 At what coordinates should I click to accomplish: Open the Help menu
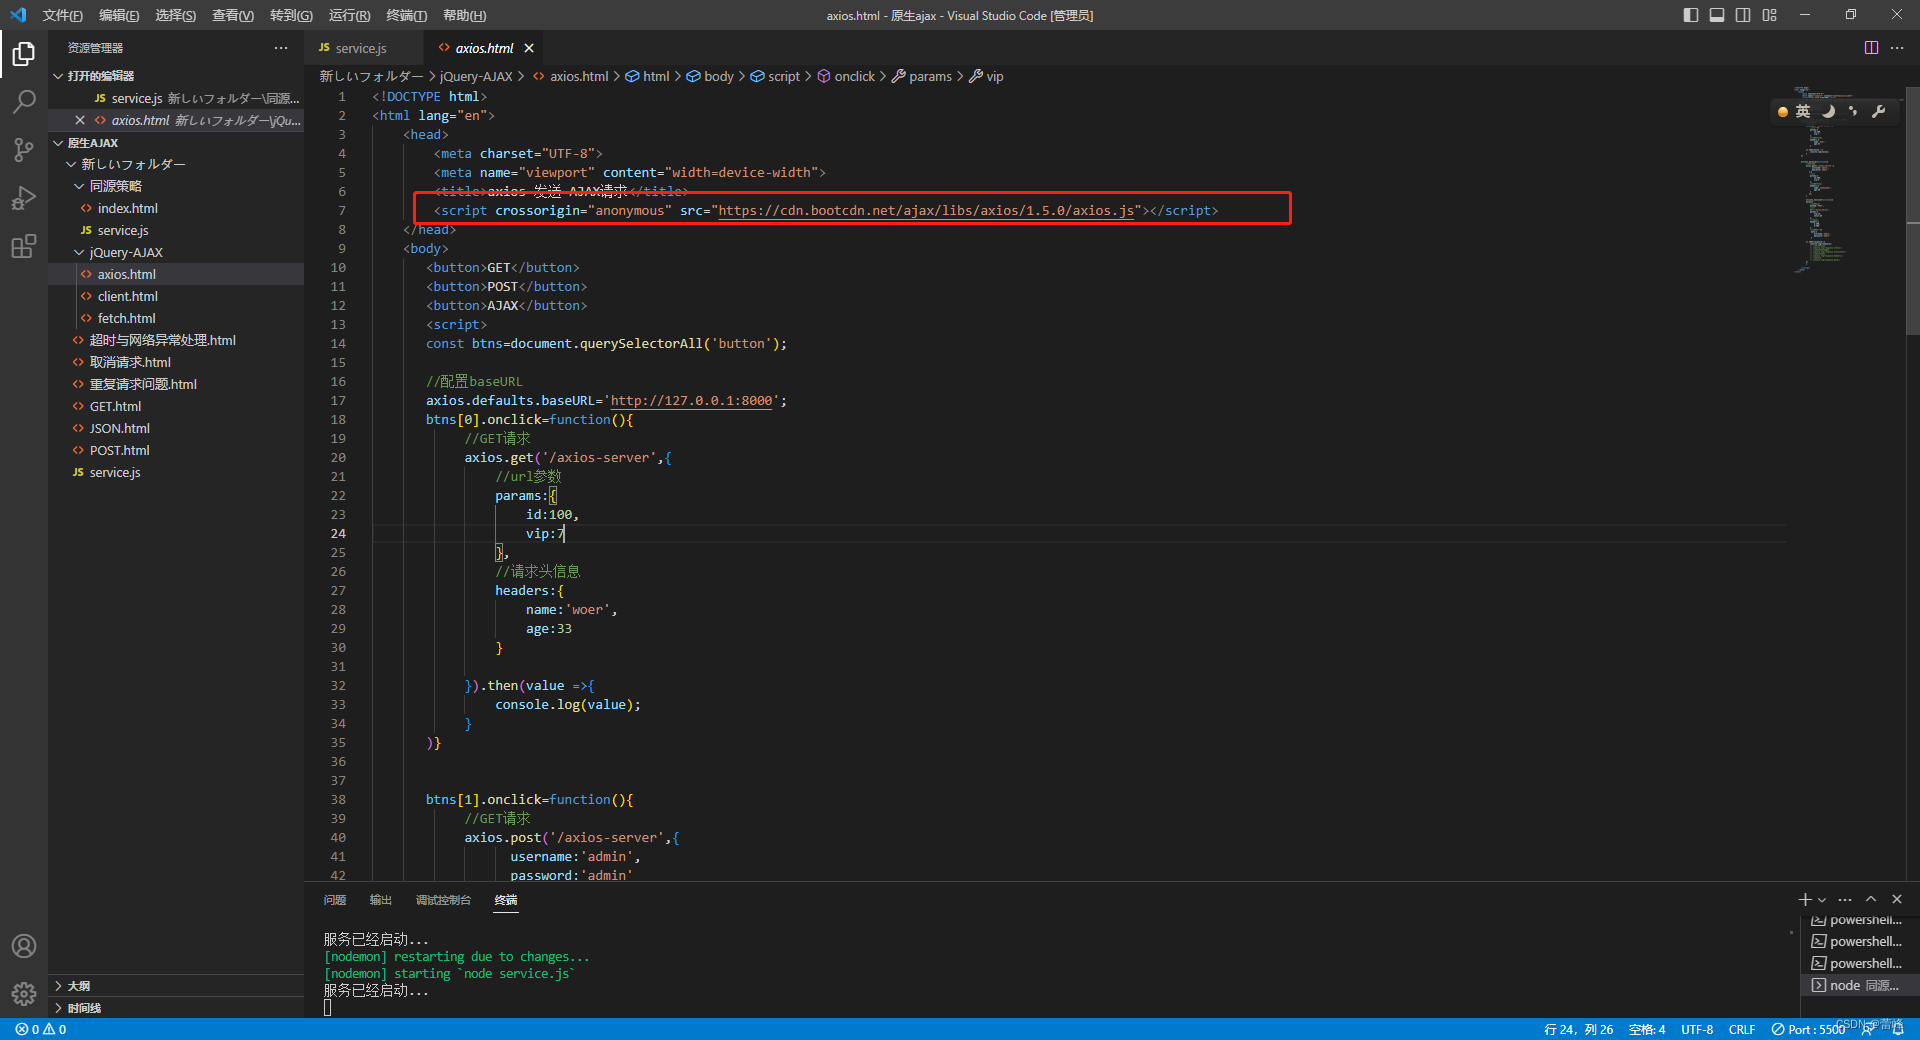(464, 15)
